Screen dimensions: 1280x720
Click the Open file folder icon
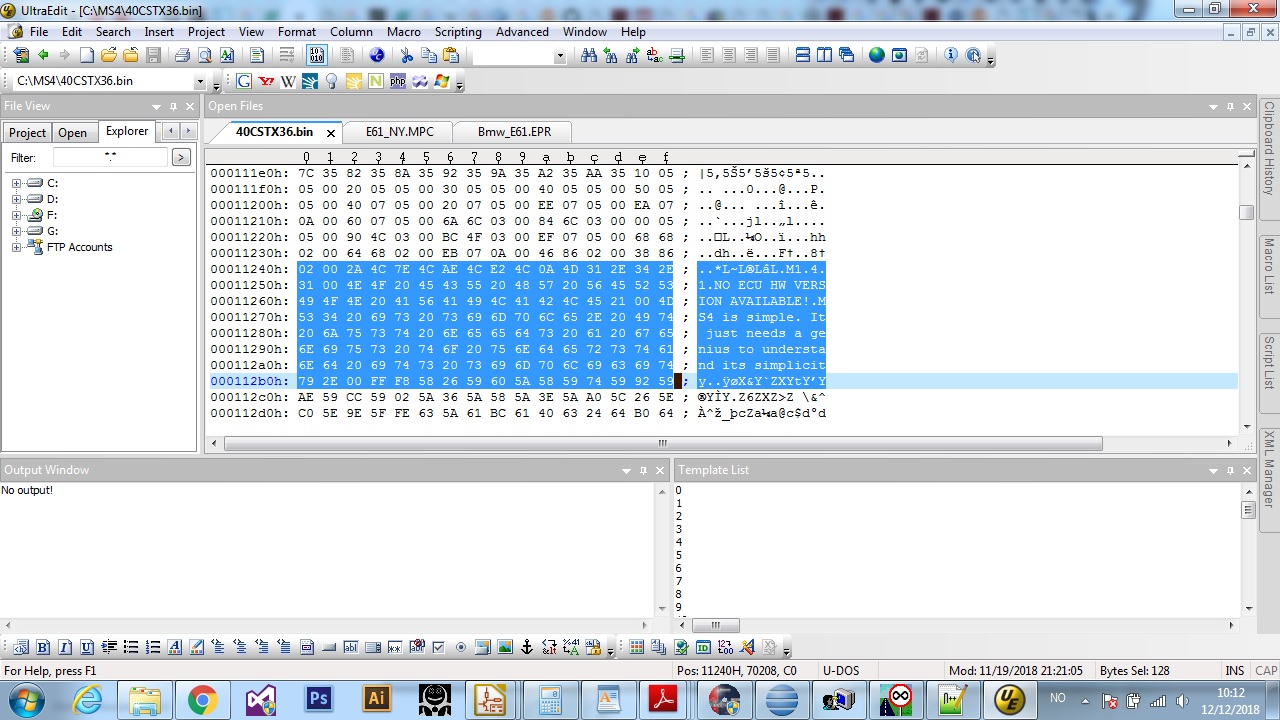pos(109,55)
